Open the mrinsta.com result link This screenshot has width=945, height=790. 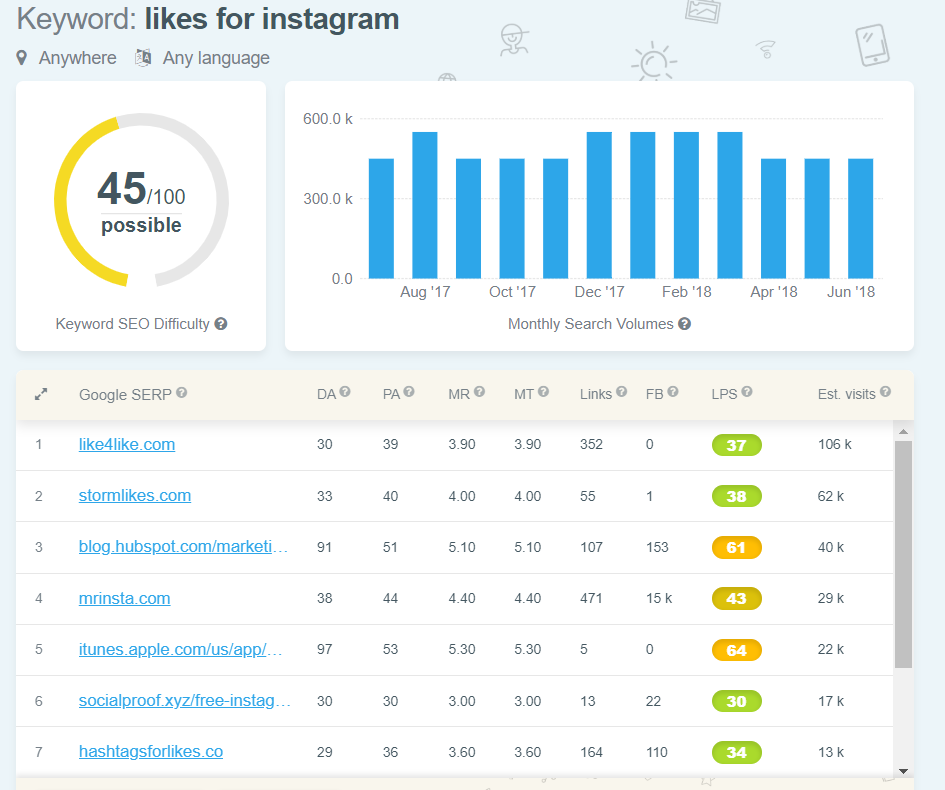tap(125, 598)
